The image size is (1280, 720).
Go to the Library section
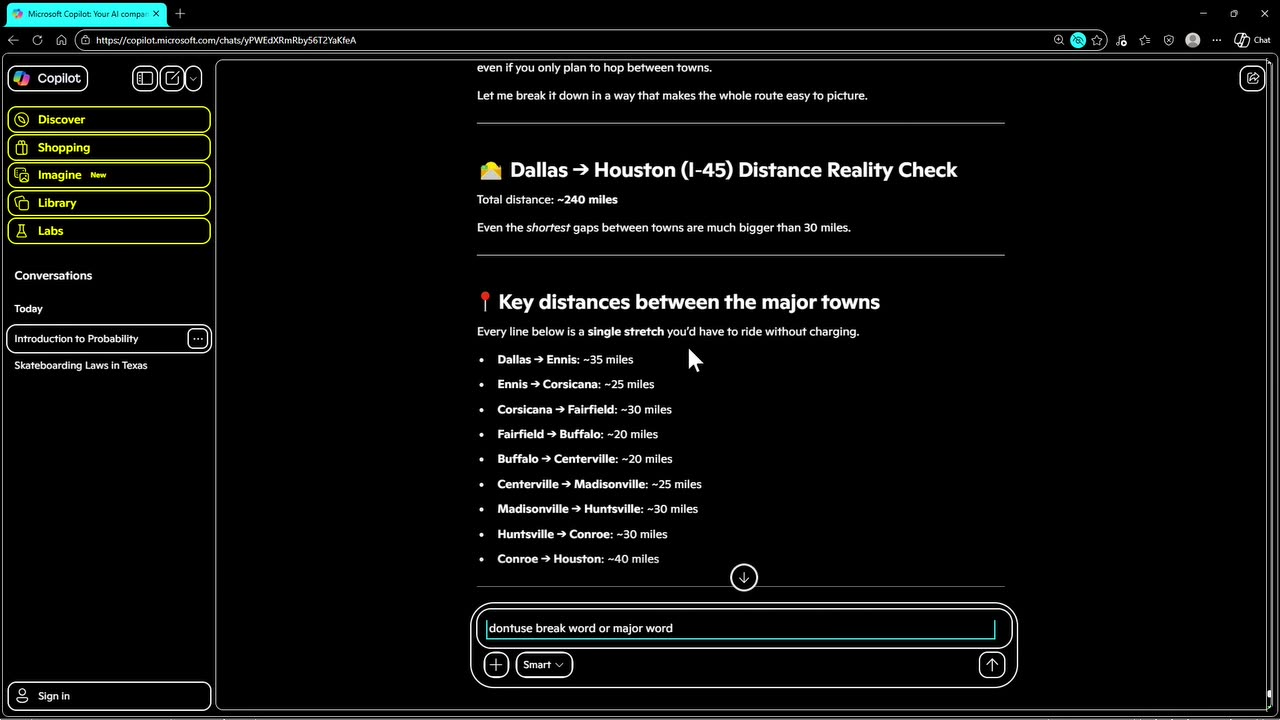coord(109,203)
